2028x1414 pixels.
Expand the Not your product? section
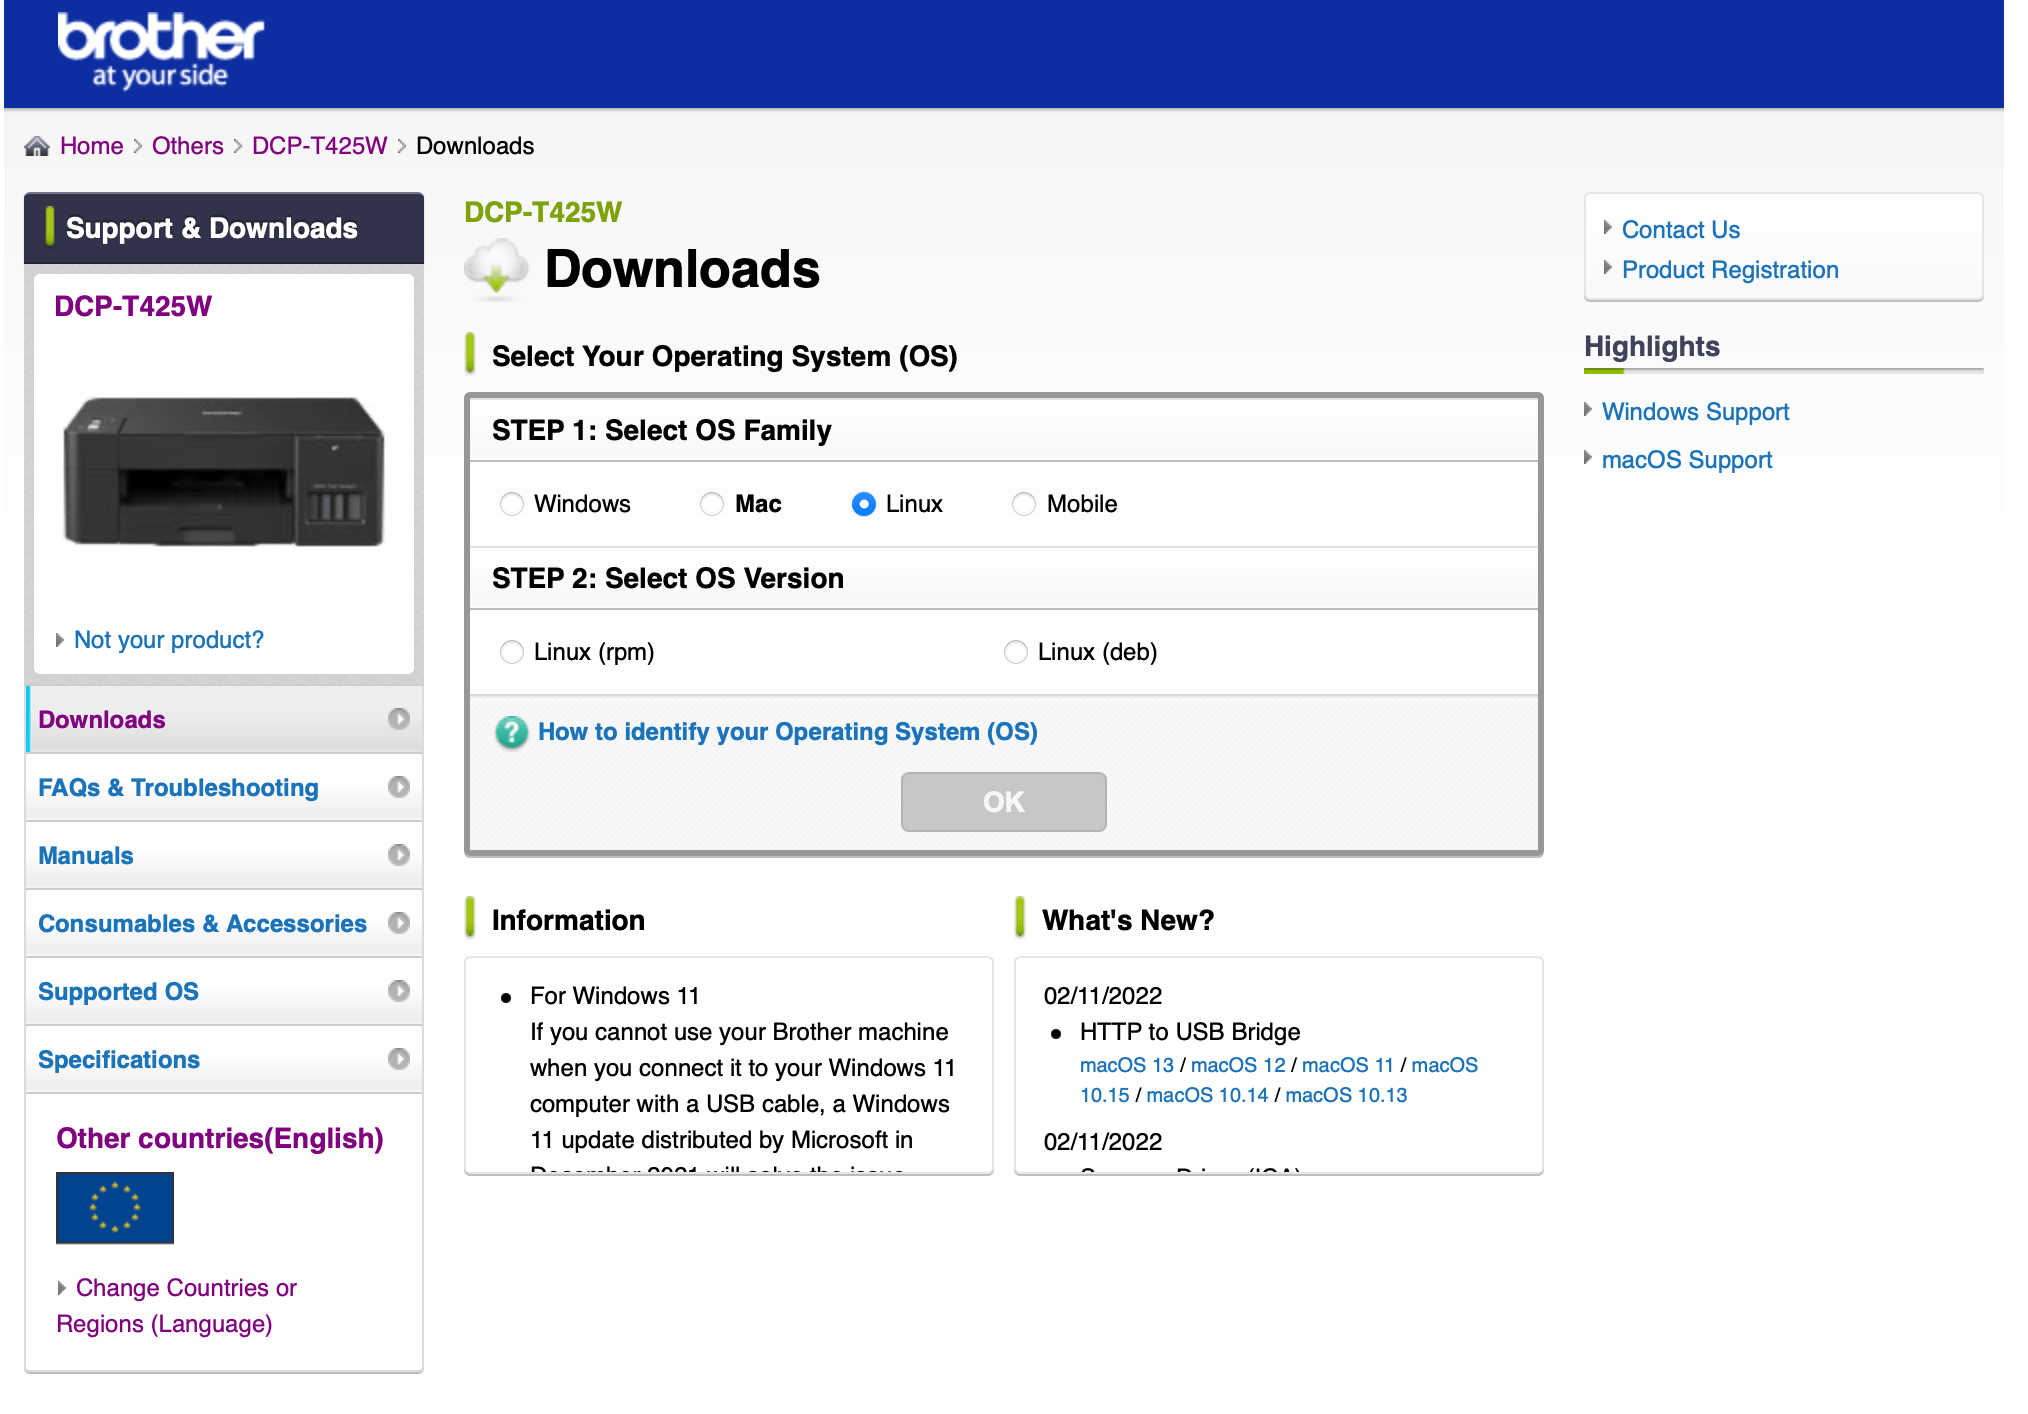coord(168,639)
